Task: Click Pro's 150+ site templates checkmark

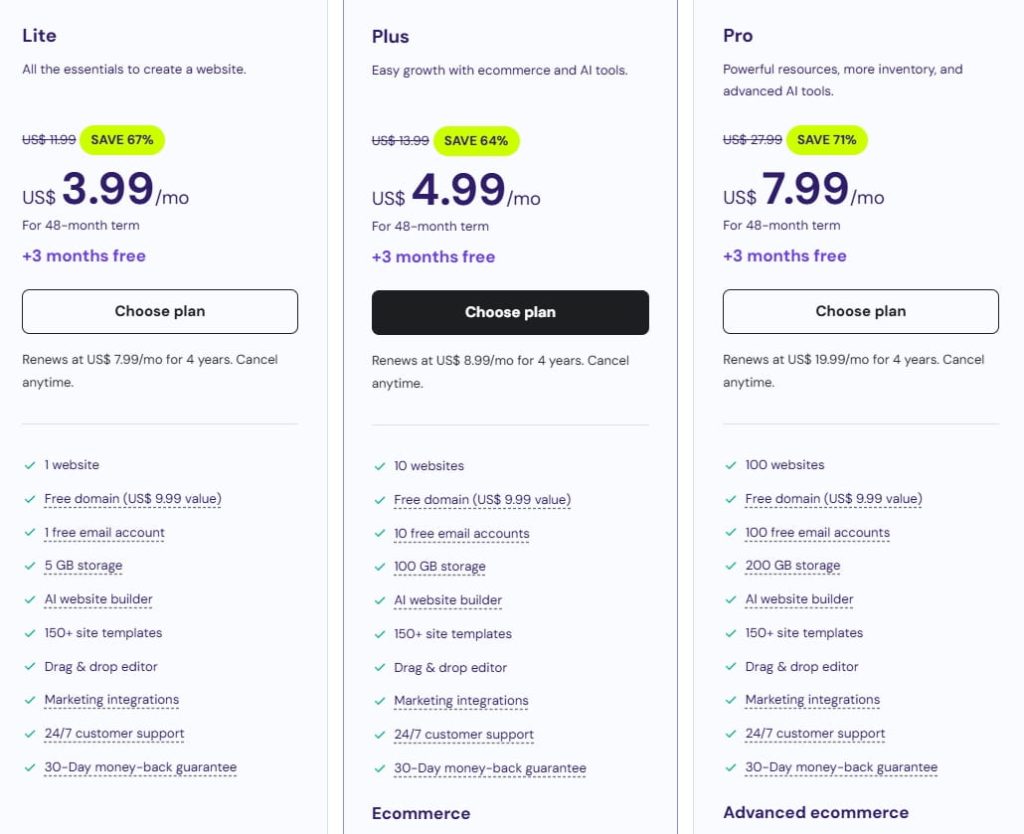Action: click(730, 633)
